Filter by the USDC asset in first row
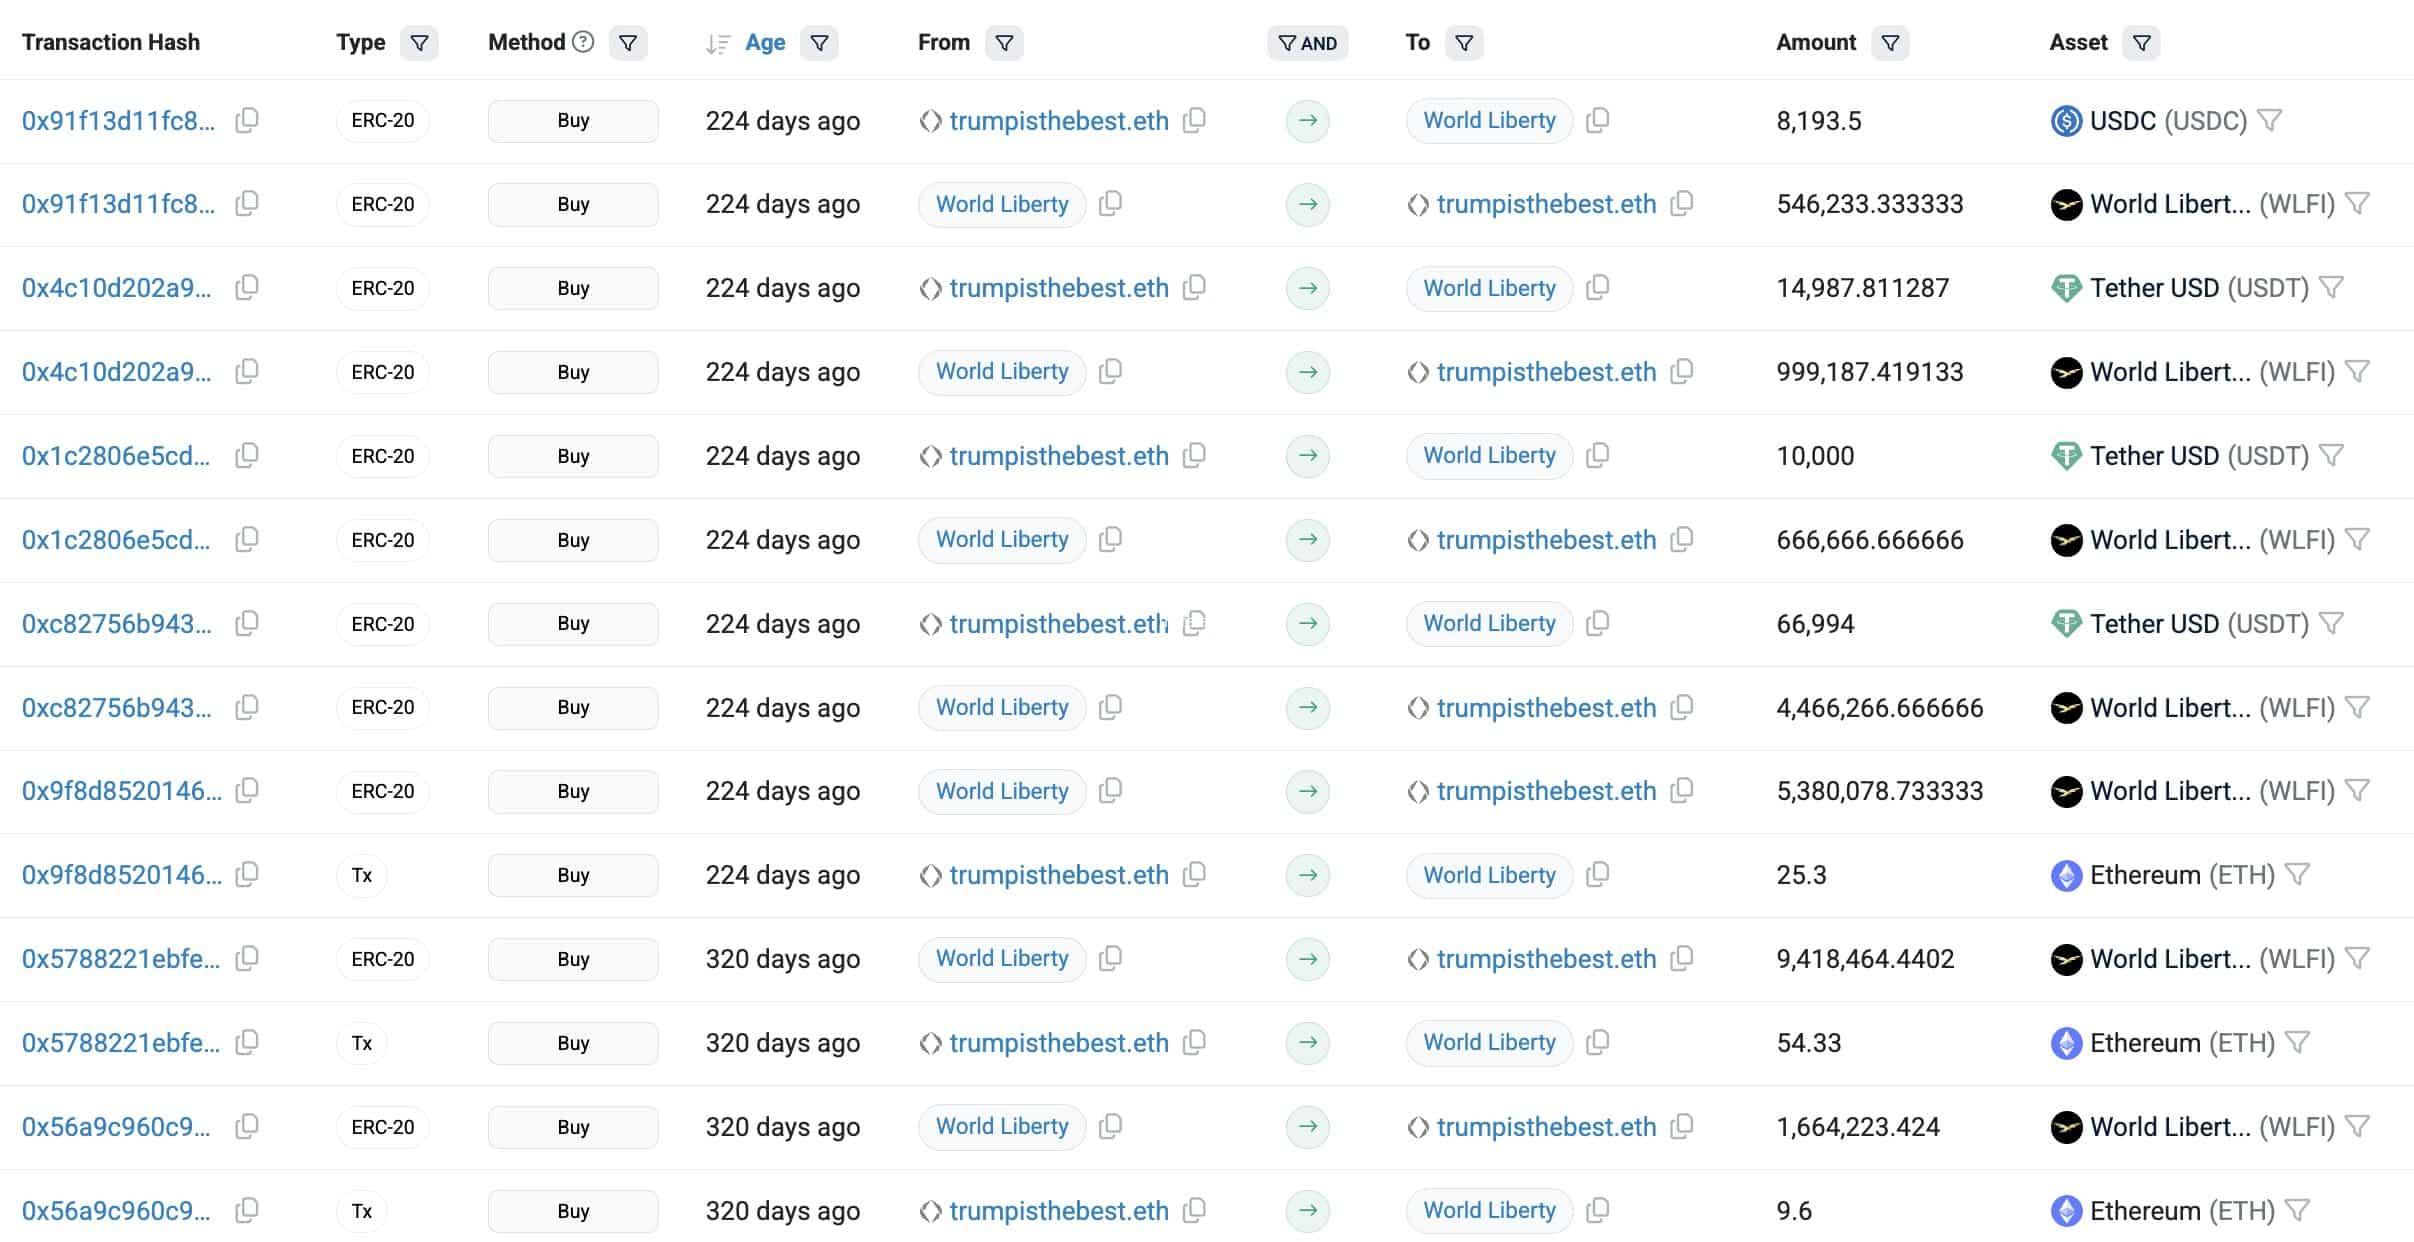The image size is (2414, 1242). (x=2270, y=121)
